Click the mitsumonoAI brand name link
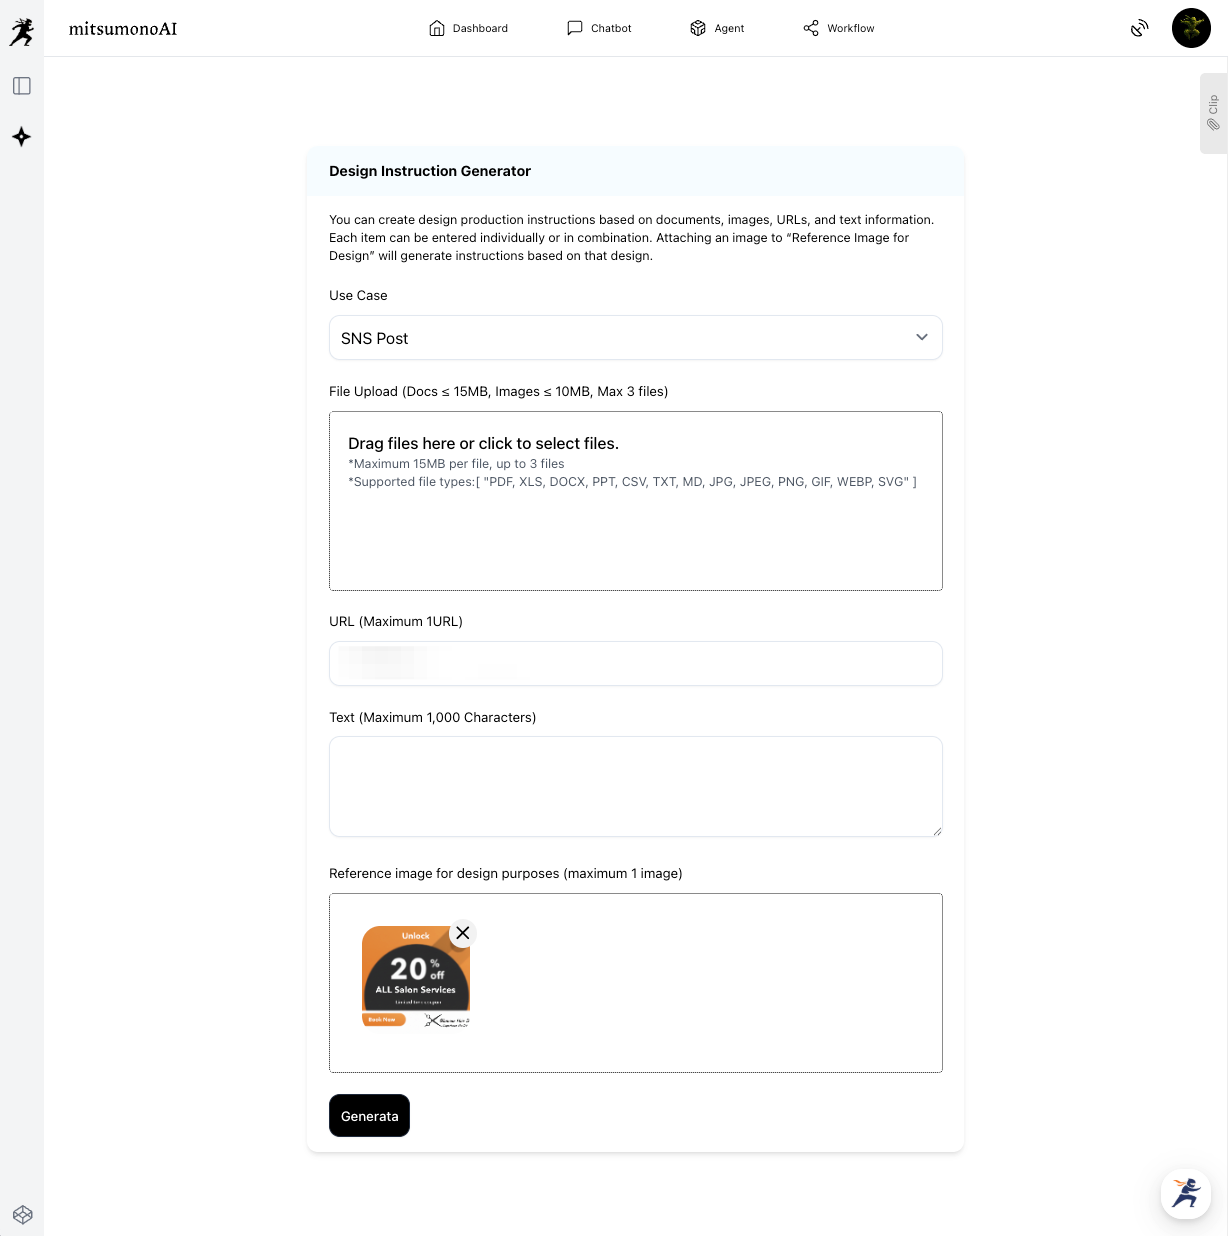1228x1236 pixels. 123,29
